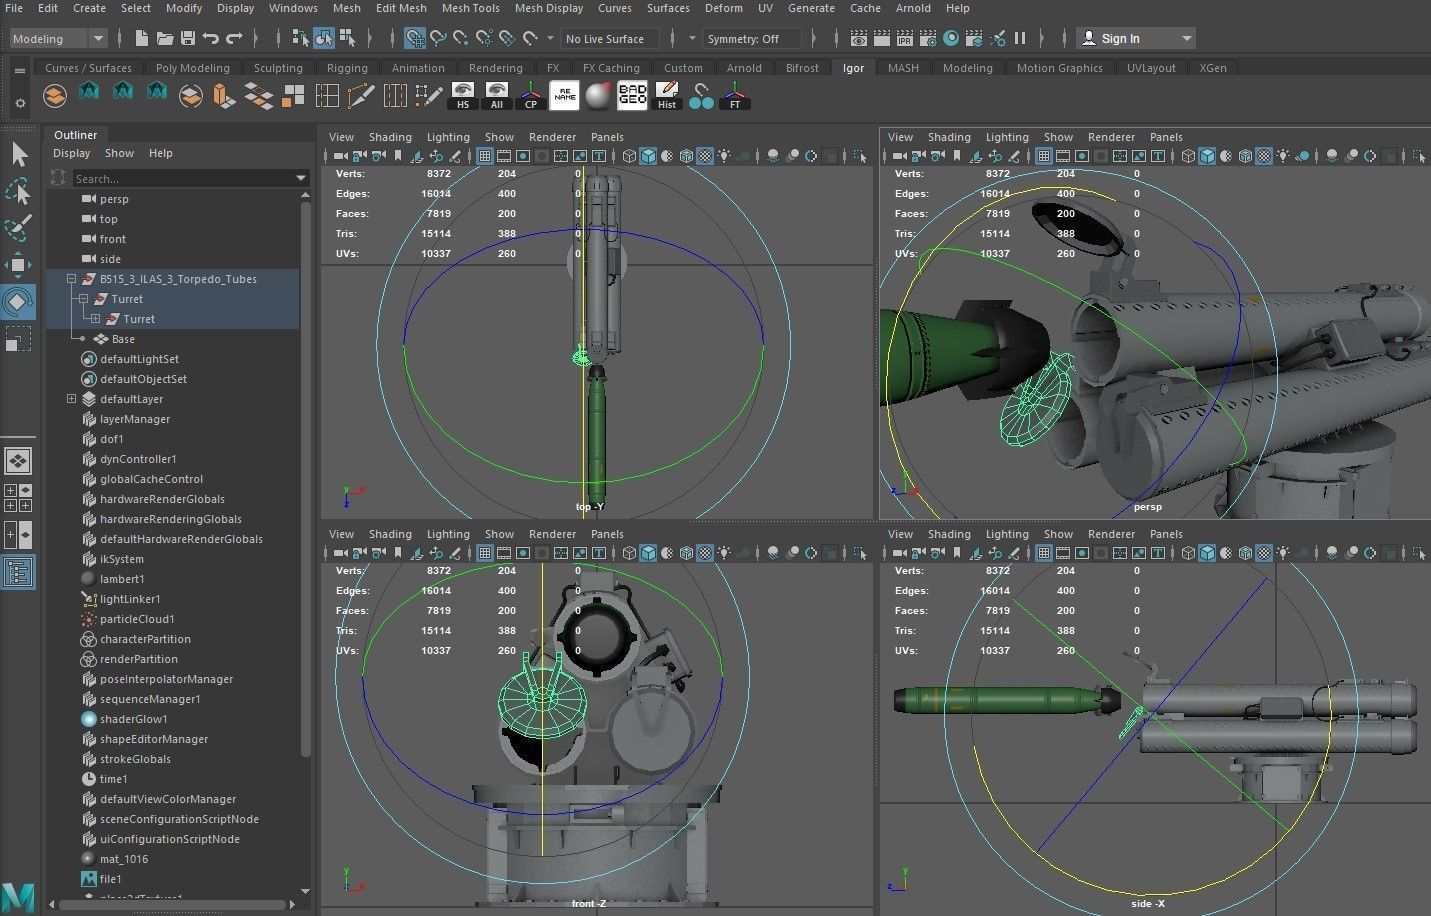Click No Live Surface field

click(609, 38)
